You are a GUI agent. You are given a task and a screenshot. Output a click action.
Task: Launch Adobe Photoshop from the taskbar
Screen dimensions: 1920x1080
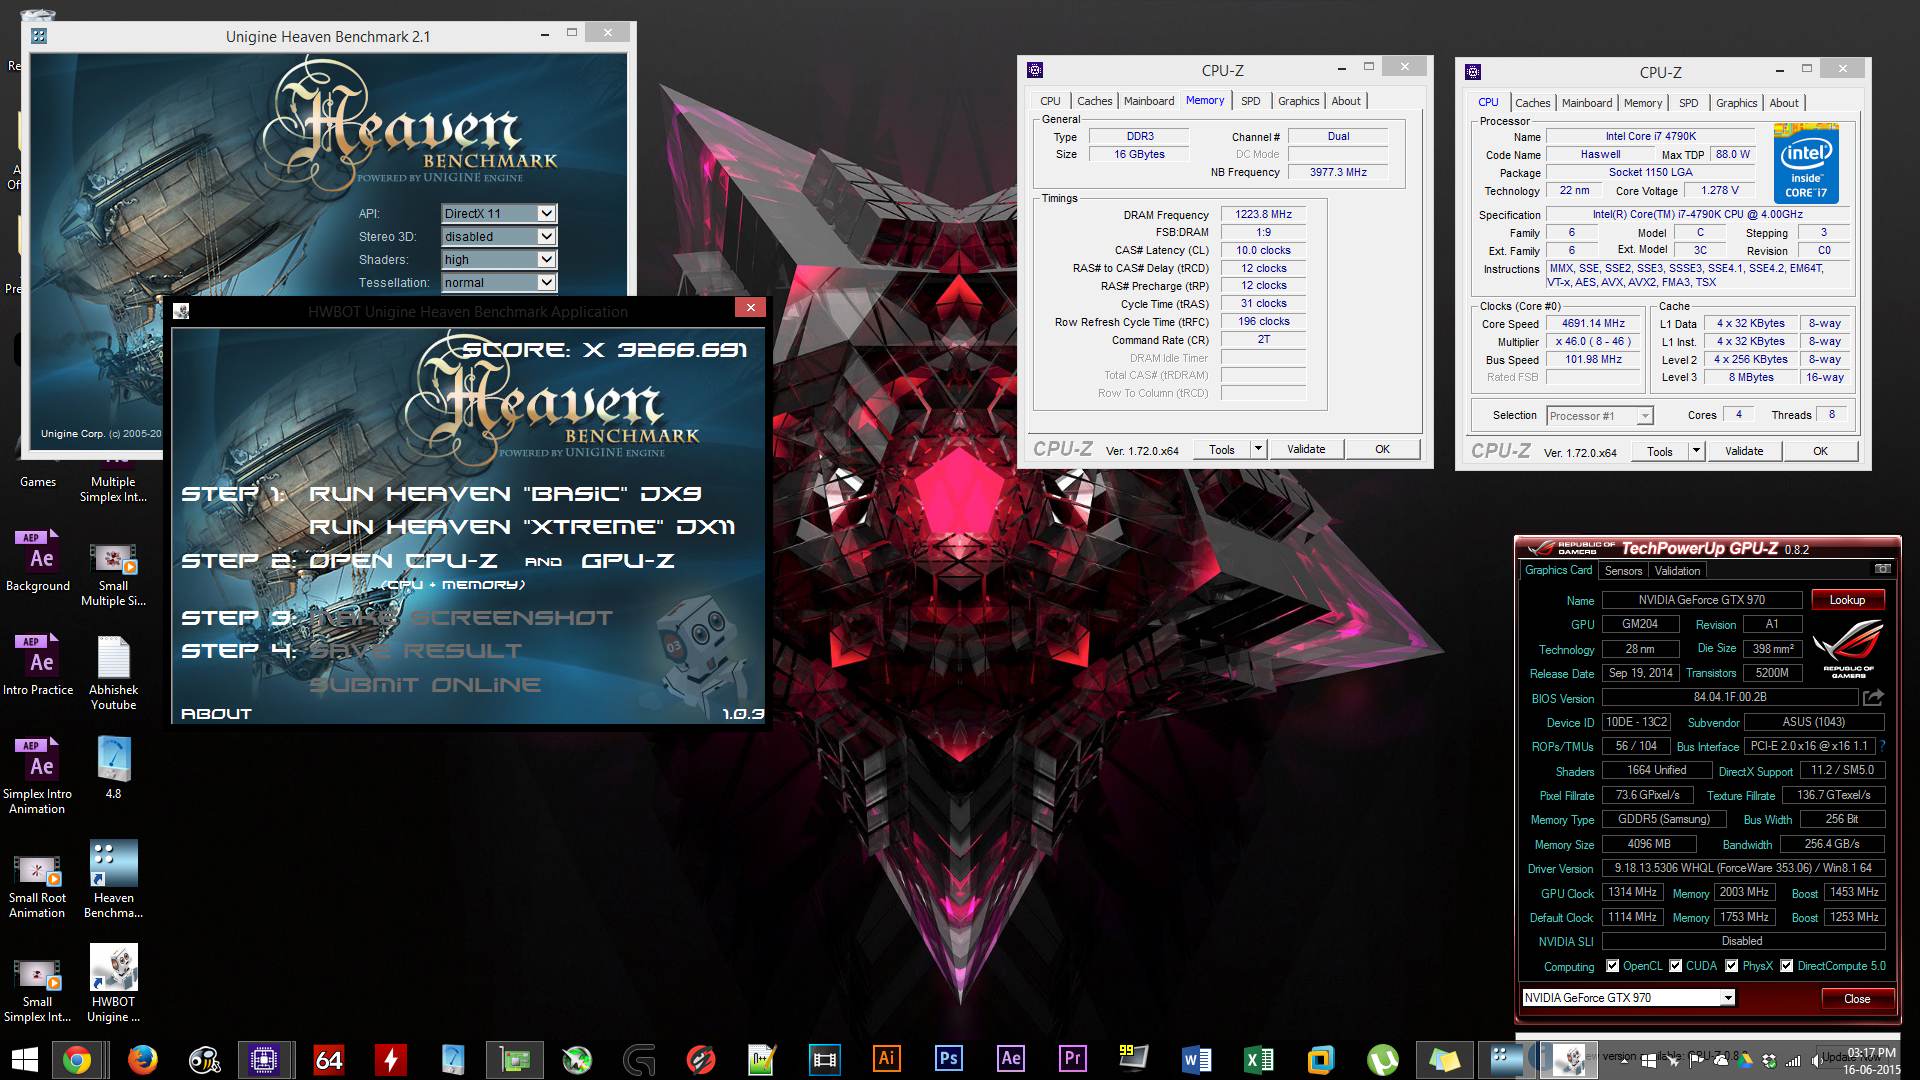948,1059
